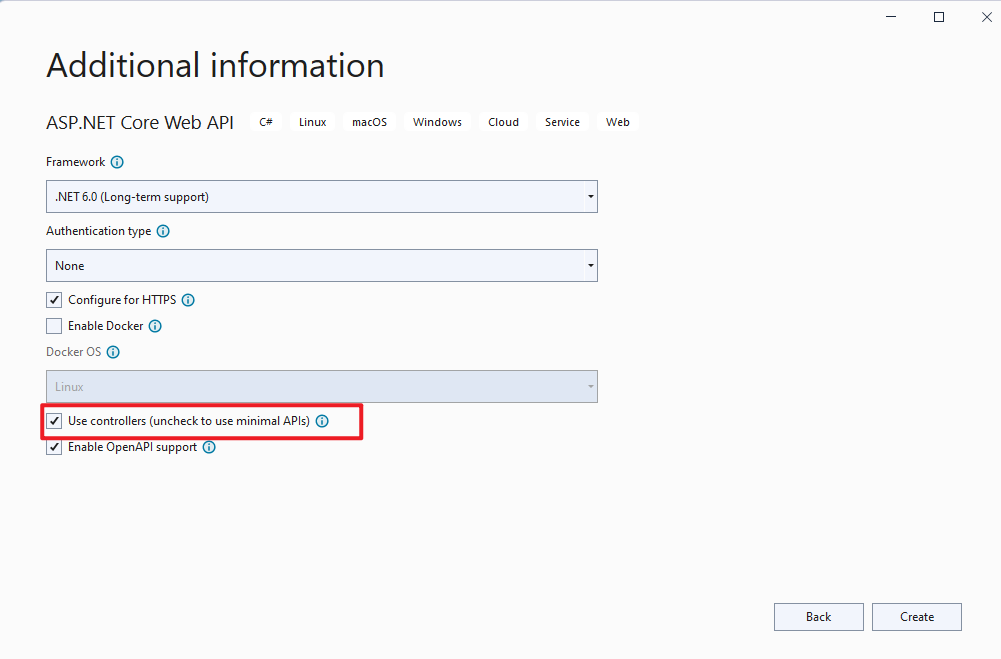The width and height of the screenshot is (1001, 659).
Task: Click the disabled Docker OS Linux dropdown
Action: tap(322, 387)
